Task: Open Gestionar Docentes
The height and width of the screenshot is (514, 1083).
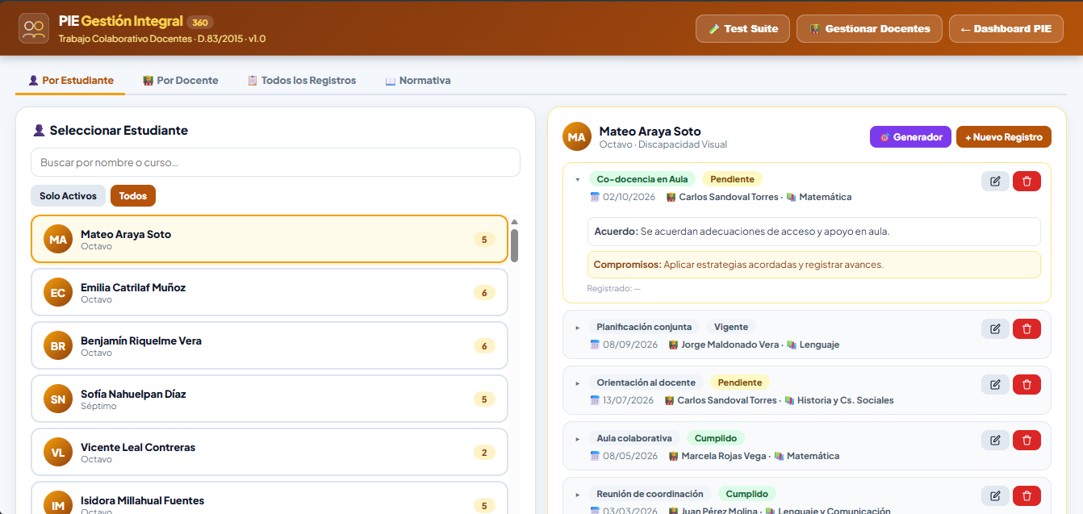Action: (869, 29)
